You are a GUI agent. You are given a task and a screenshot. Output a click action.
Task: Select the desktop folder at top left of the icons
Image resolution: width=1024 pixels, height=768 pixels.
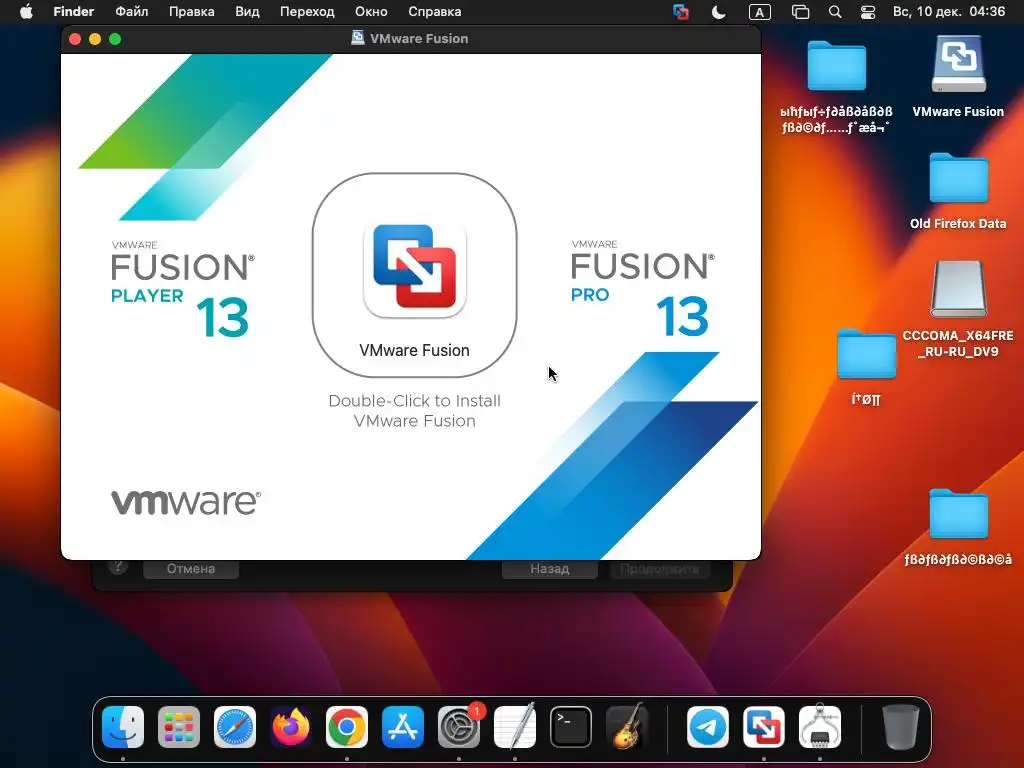pos(837,65)
